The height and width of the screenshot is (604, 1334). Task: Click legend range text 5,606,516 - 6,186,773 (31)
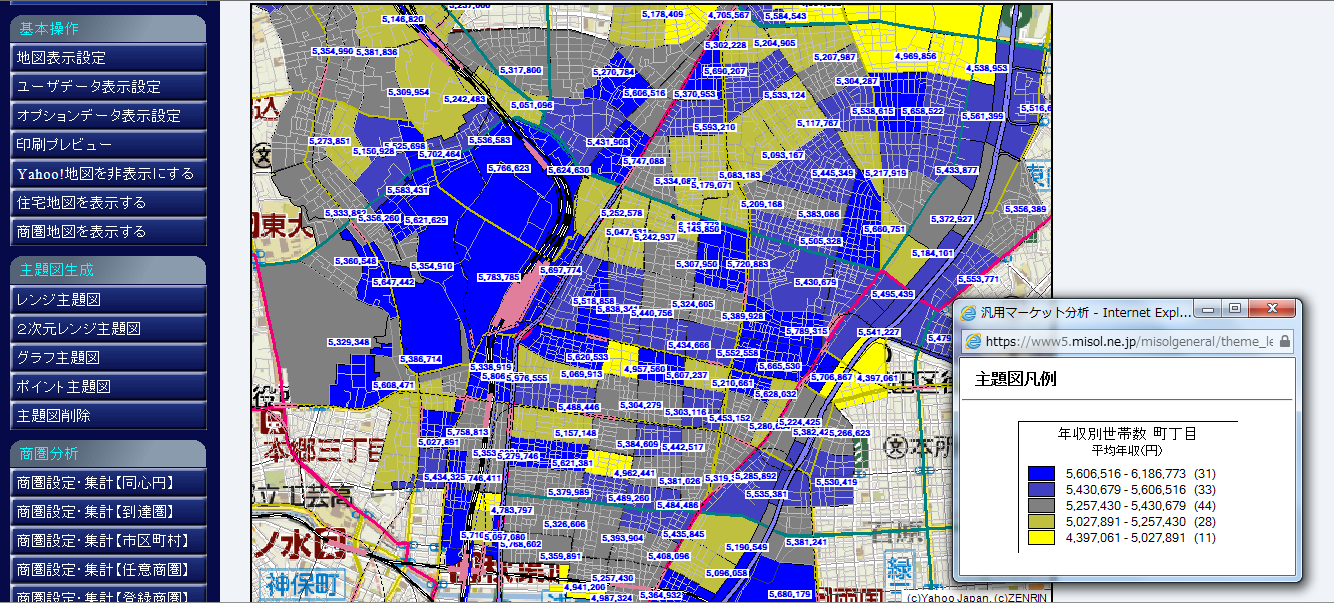[x=1140, y=473]
